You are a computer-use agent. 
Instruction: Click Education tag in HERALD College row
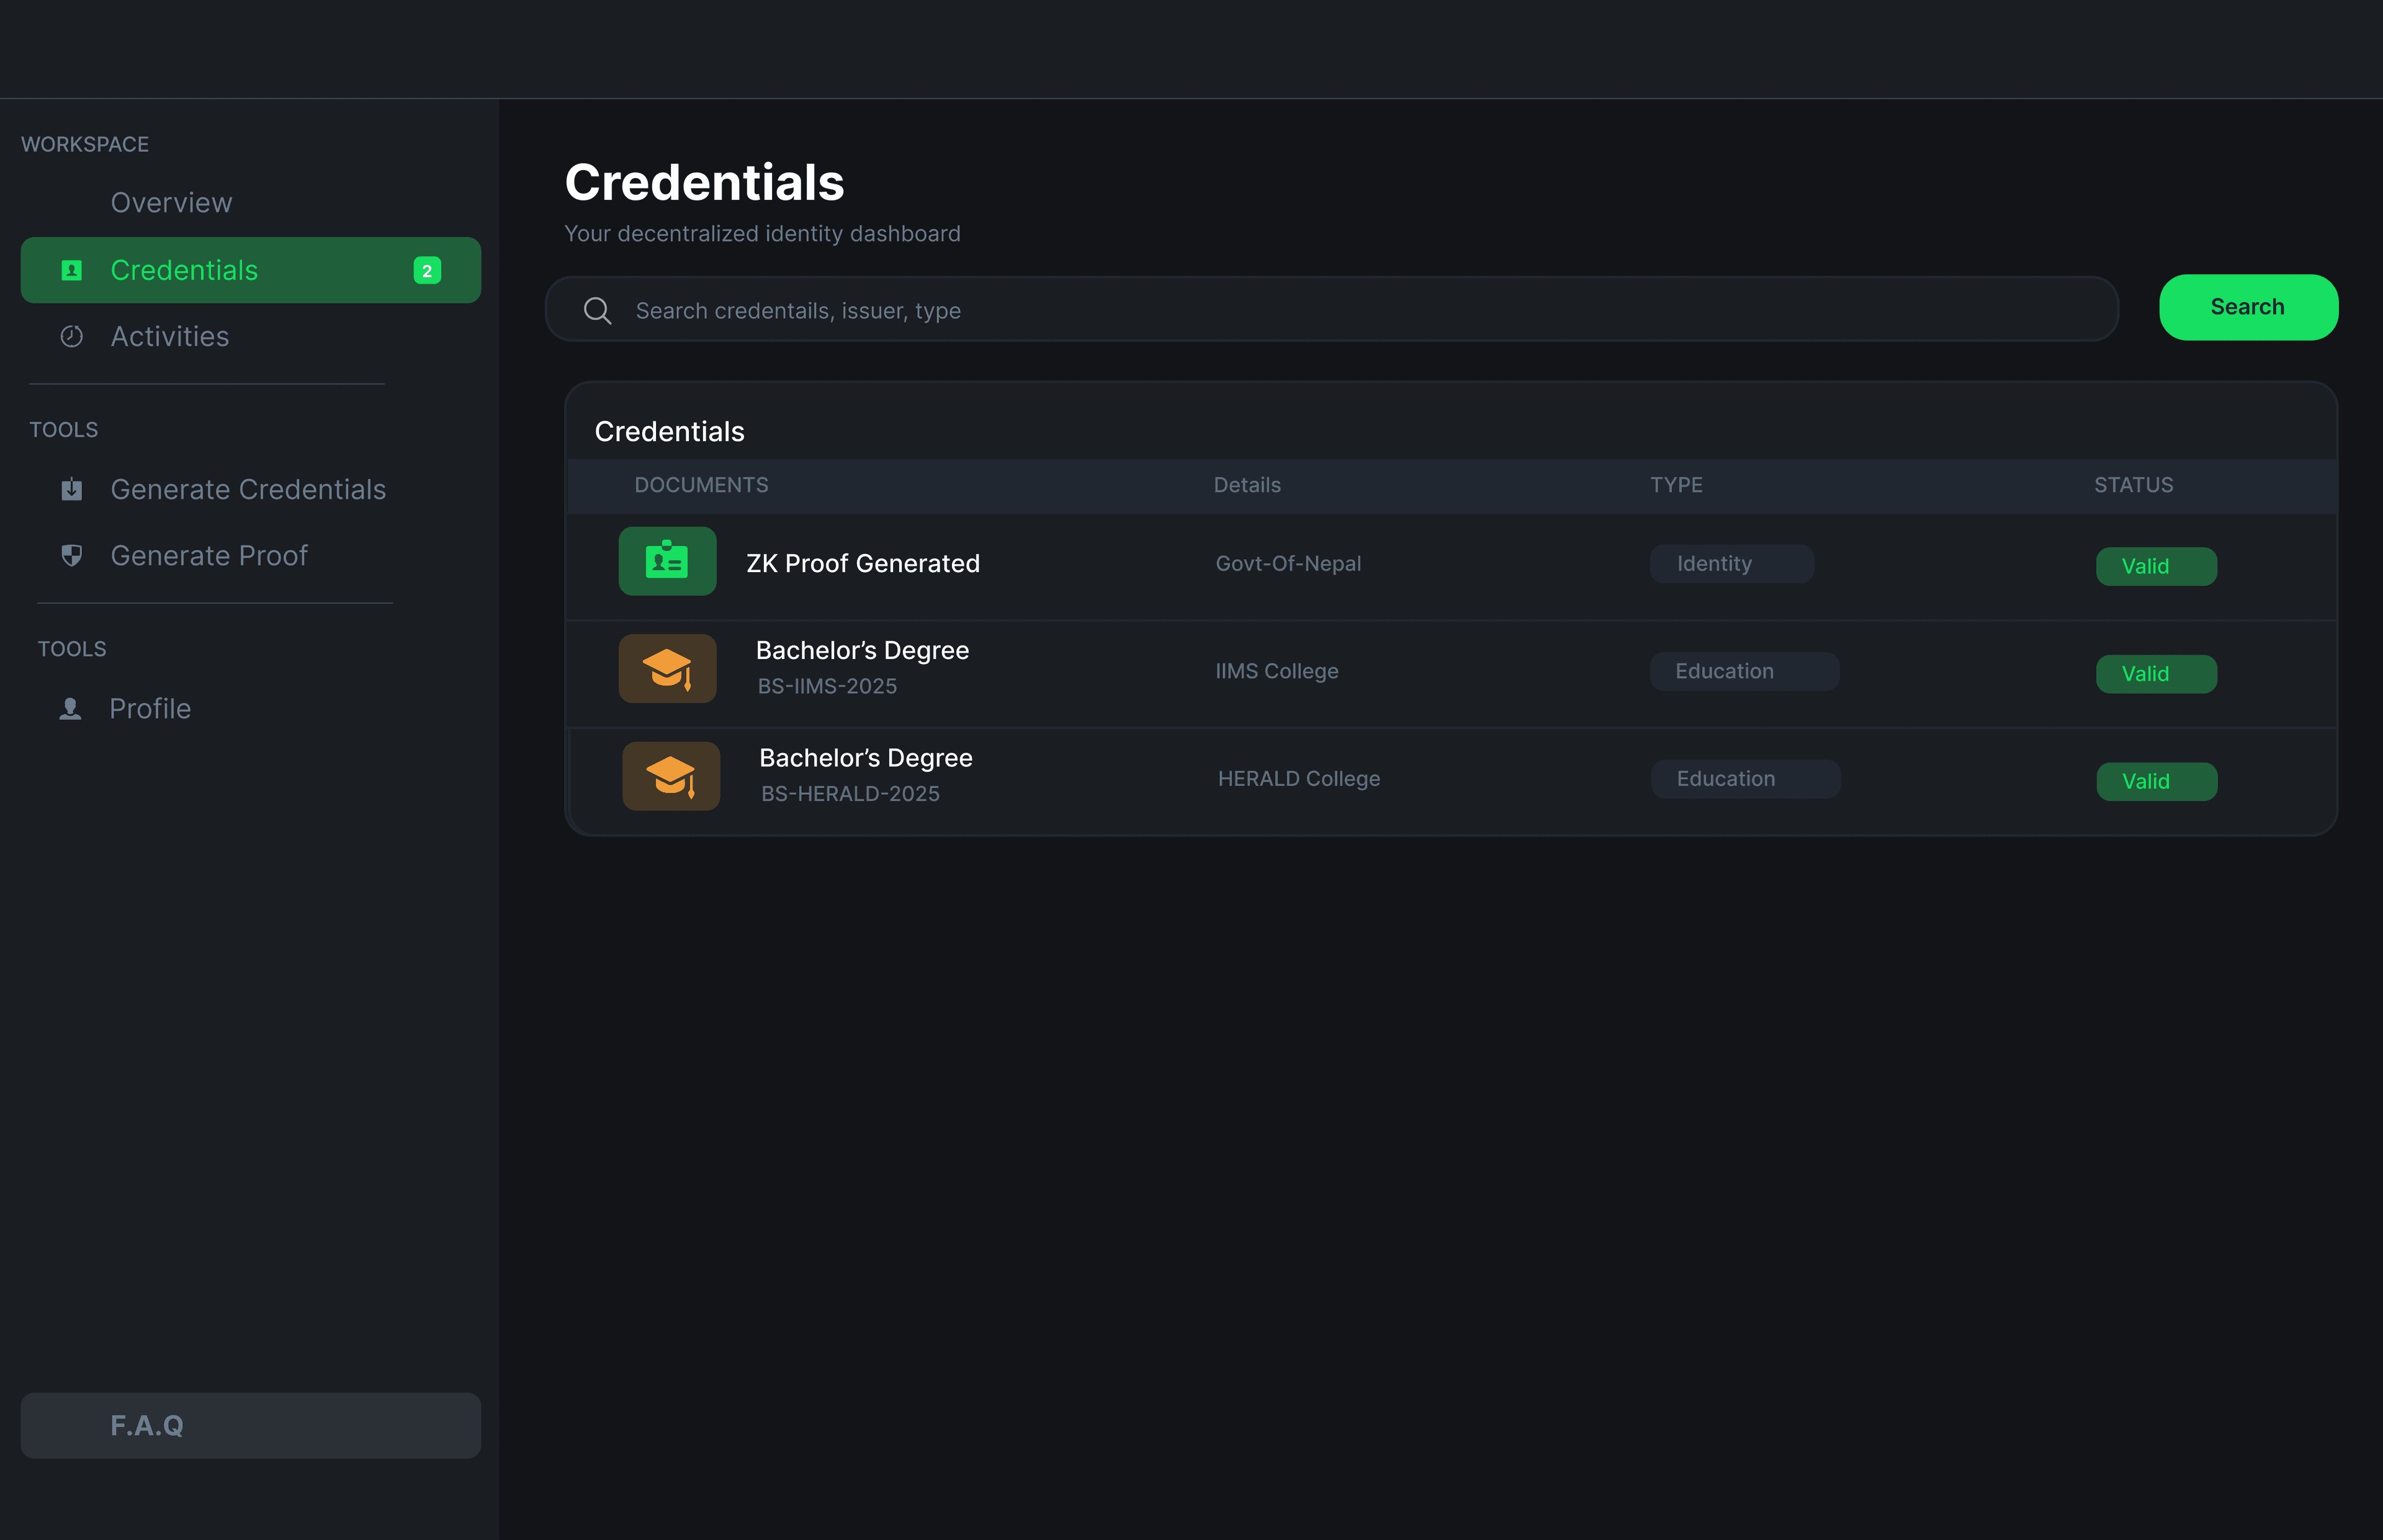click(1745, 778)
